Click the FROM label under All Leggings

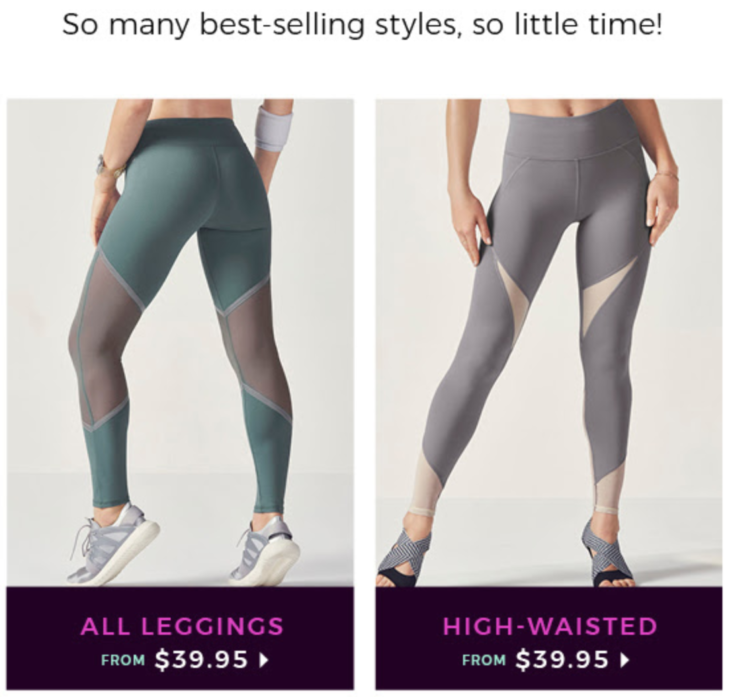pos(123,661)
